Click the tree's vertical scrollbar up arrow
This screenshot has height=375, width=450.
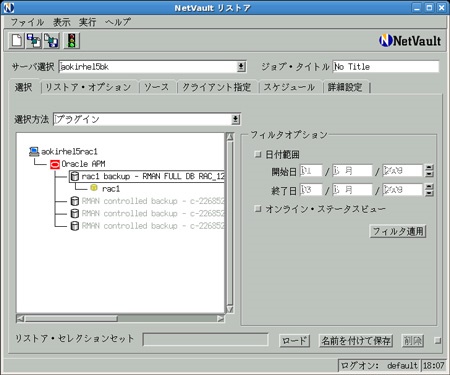tap(230, 136)
